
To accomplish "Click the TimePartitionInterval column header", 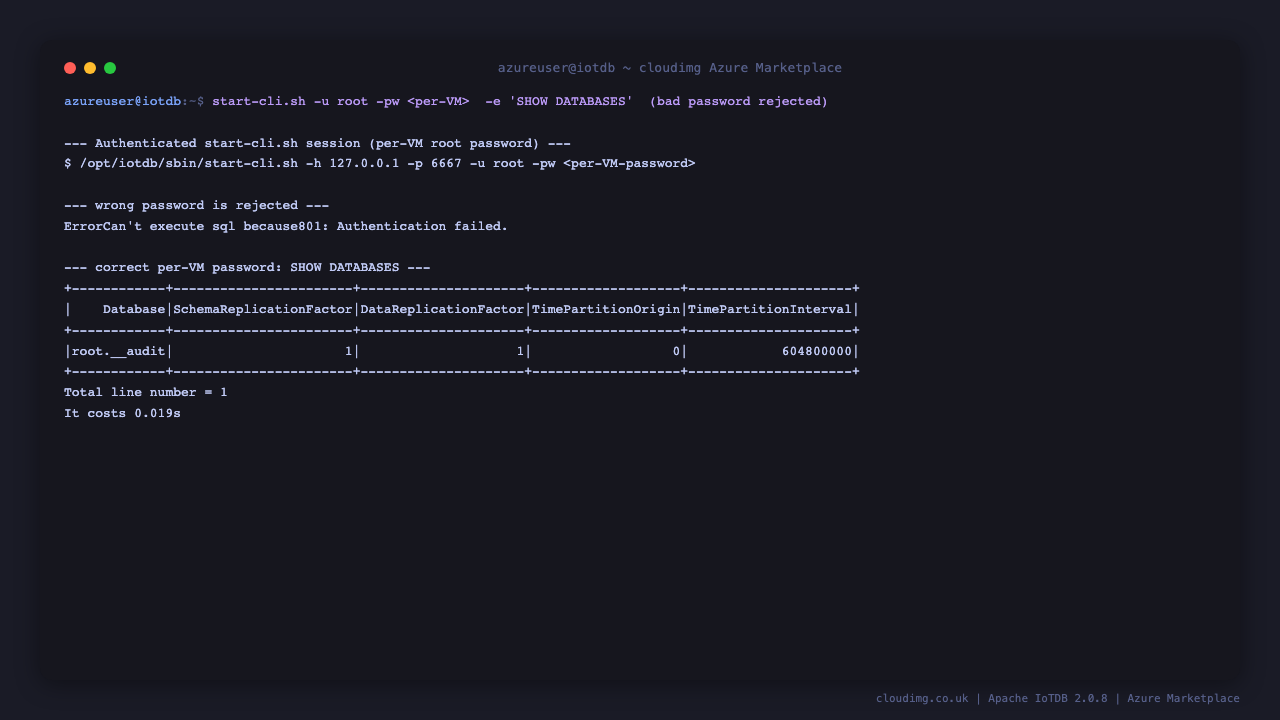I will pyautogui.click(x=770, y=310).
